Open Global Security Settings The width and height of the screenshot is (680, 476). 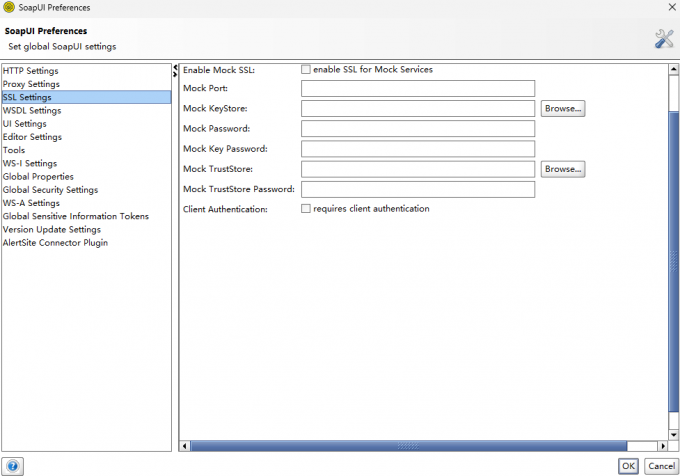tap(86, 190)
